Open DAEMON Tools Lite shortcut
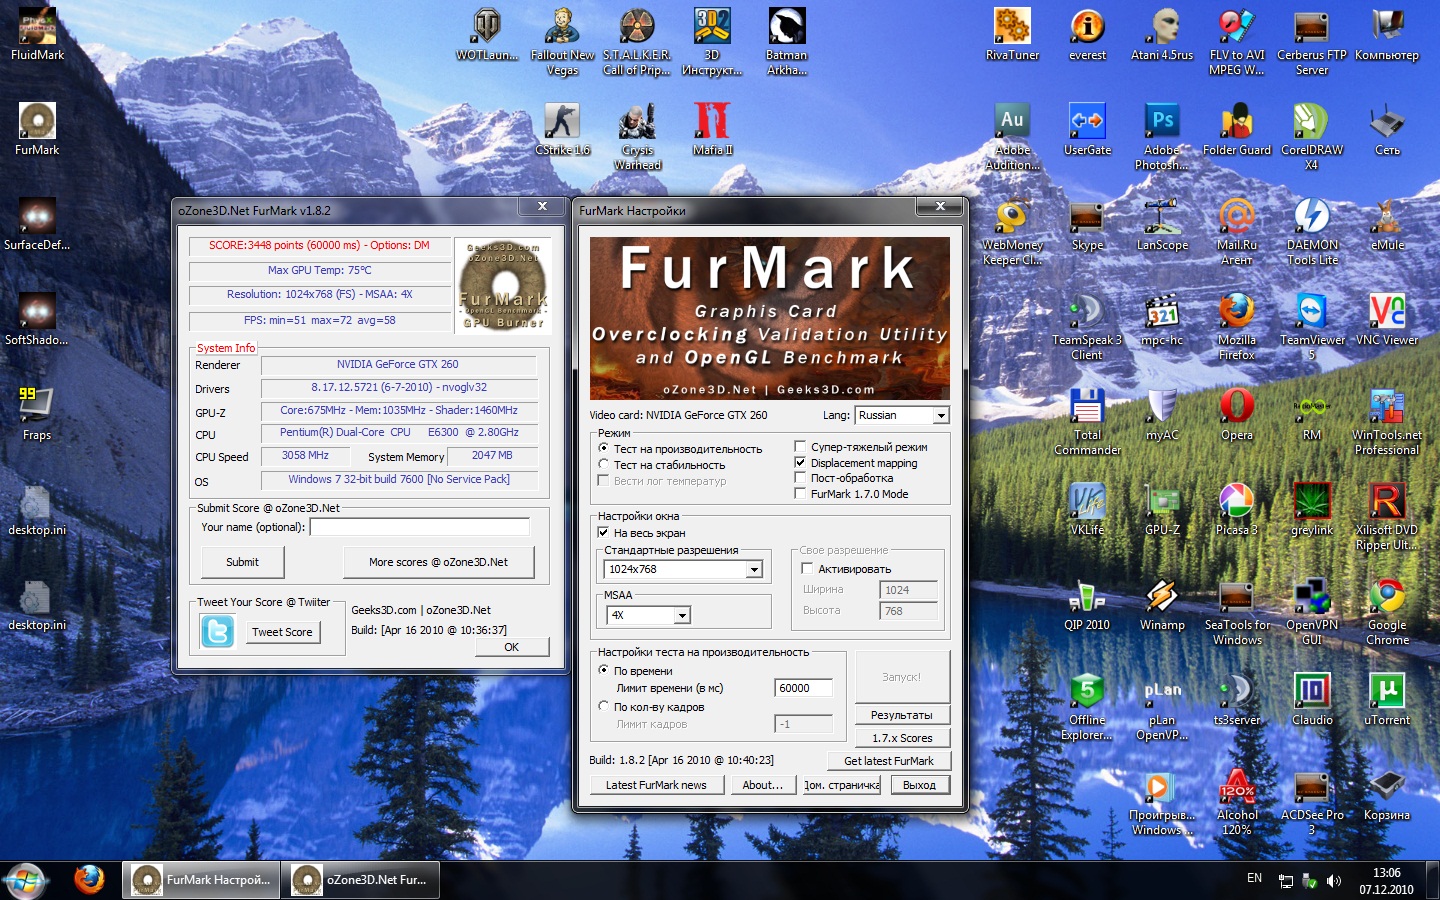The height and width of the screenshot is (900, 1440). click(x=1312, y=218)
